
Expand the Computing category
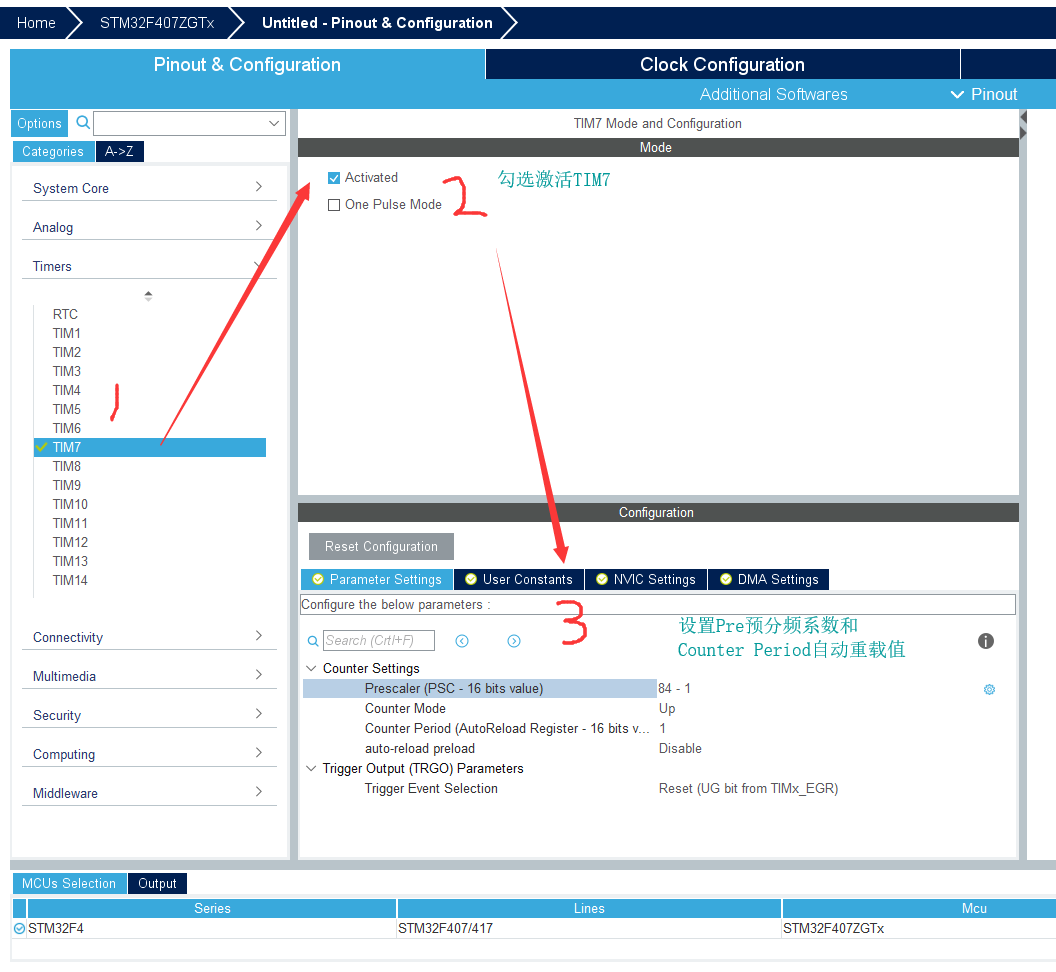(150, 754)
